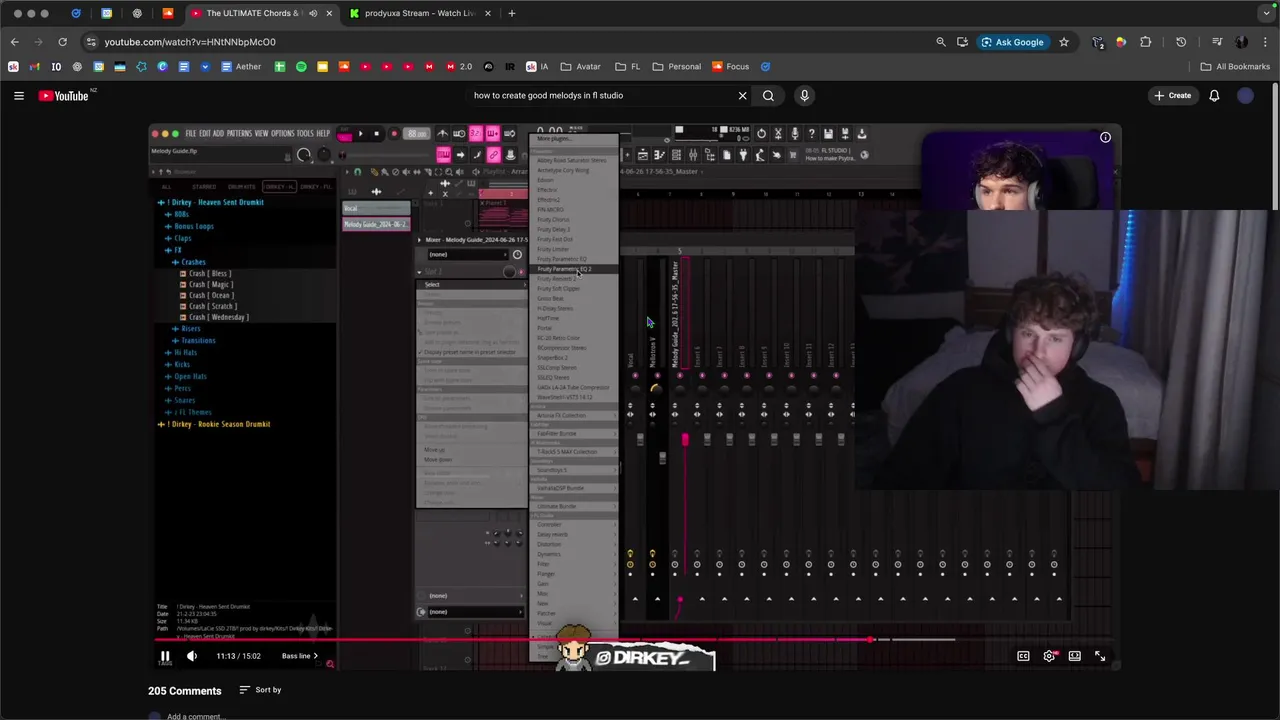Open FL Studio FILE menu
This screenshot has height=720, width=1280.
[x=191, y=133]
